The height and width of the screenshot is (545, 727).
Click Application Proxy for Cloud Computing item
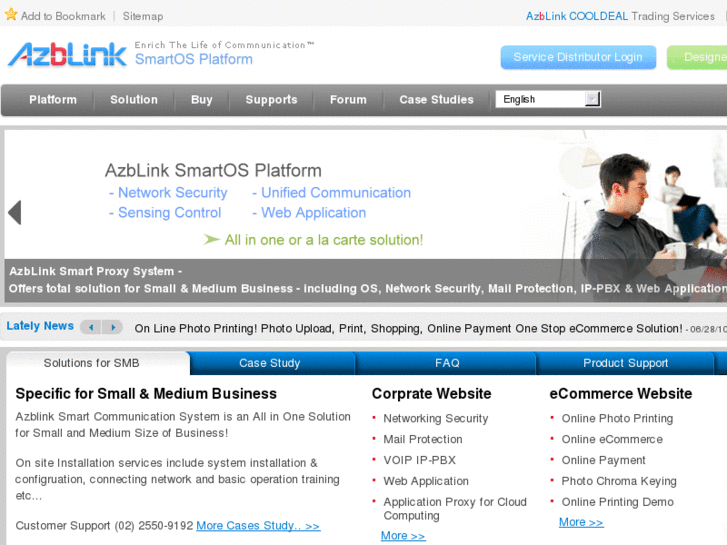[x=455, y=508]
